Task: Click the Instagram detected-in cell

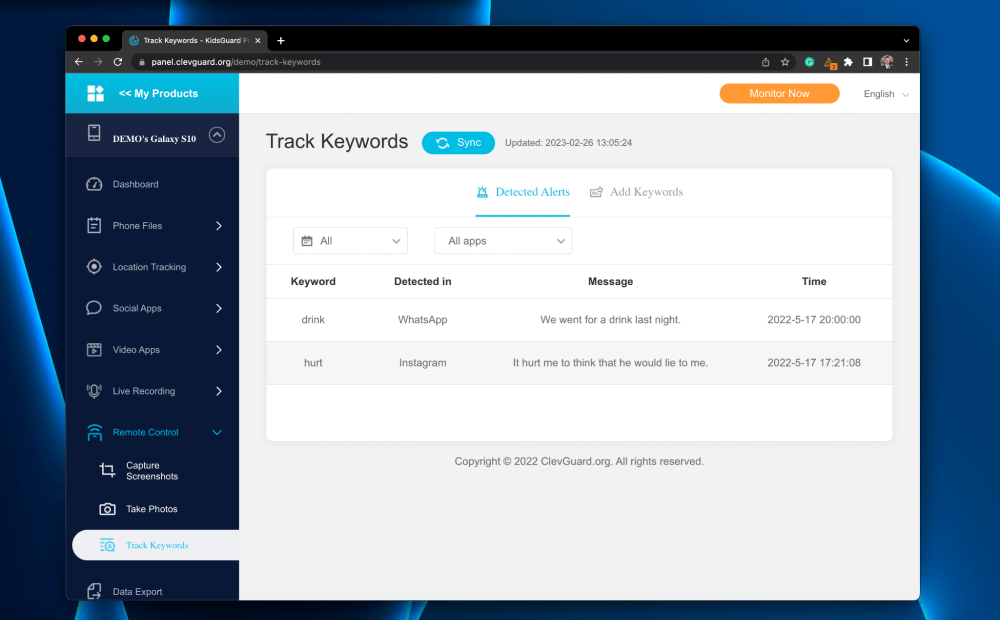Action: [423, 362]
